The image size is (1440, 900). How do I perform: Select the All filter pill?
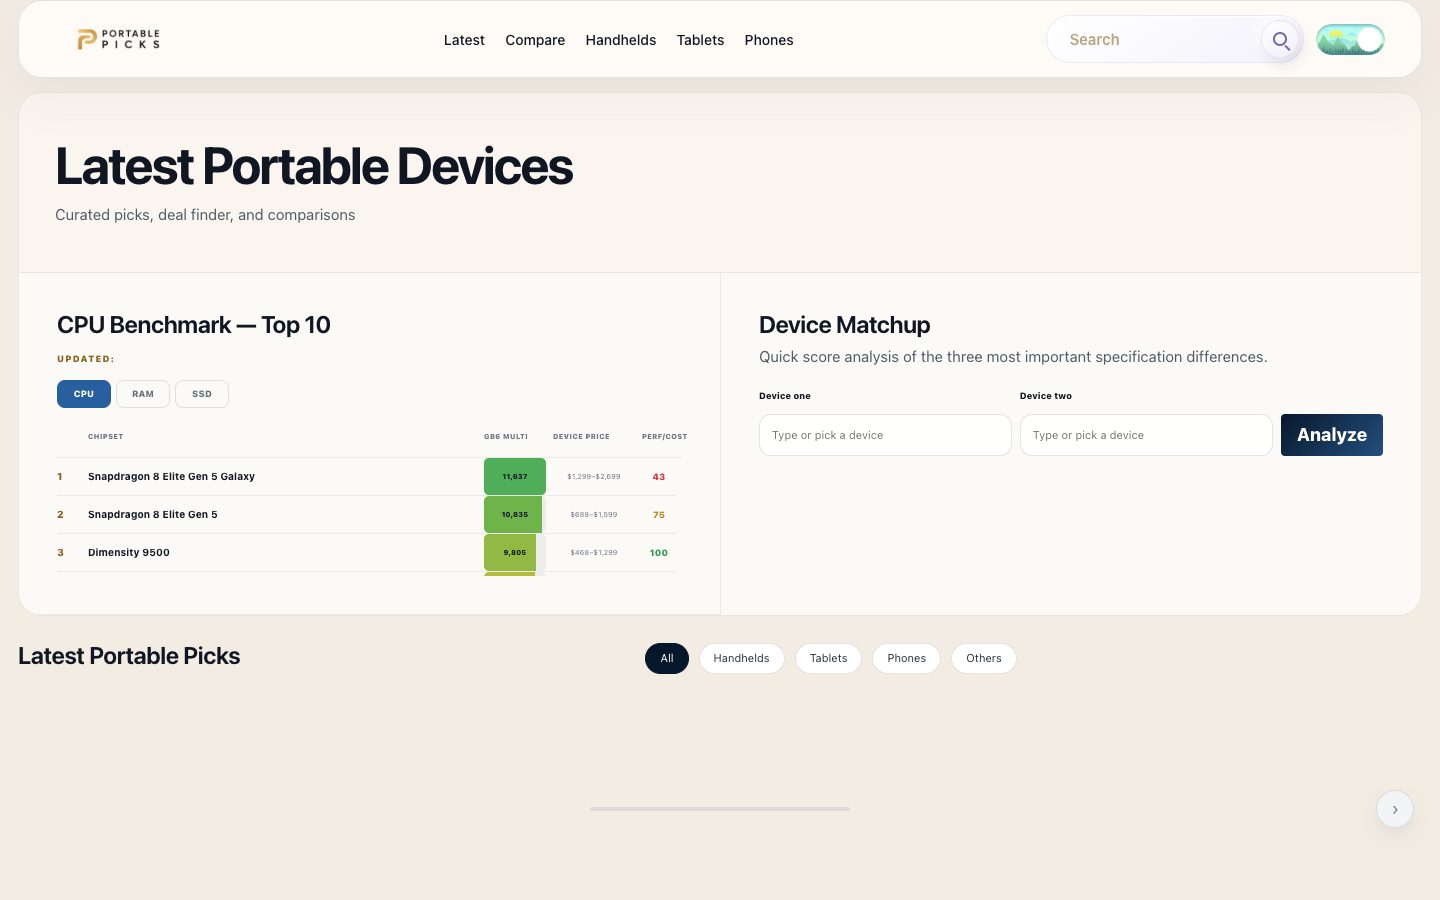point(667,658)
